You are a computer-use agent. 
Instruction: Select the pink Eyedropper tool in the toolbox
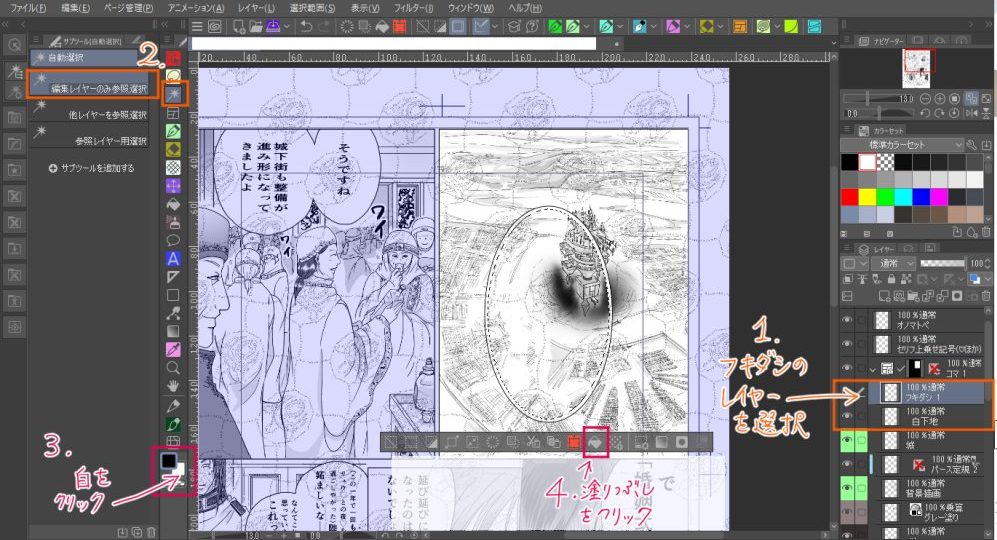tap(173, 349)
